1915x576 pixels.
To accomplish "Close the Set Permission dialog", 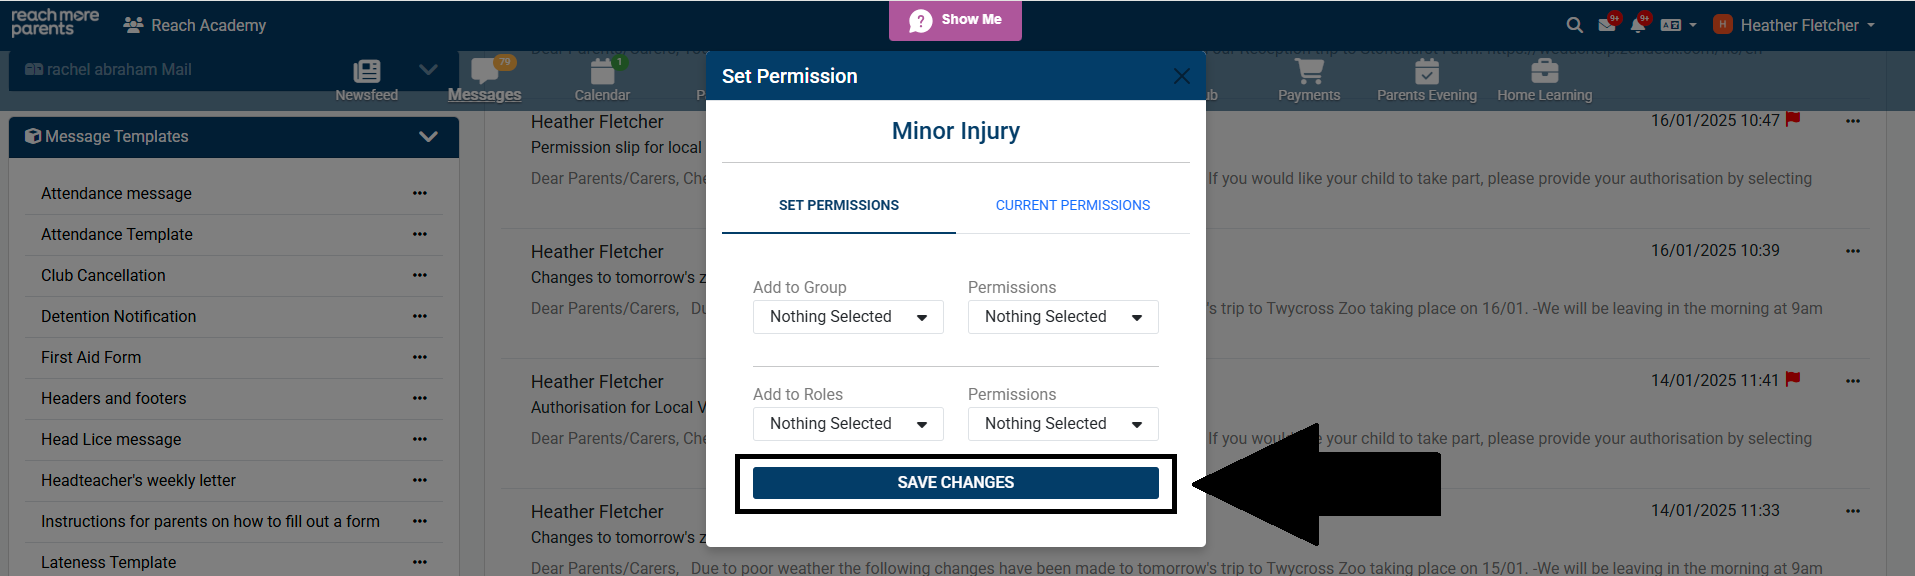I will pos(1181,76).
